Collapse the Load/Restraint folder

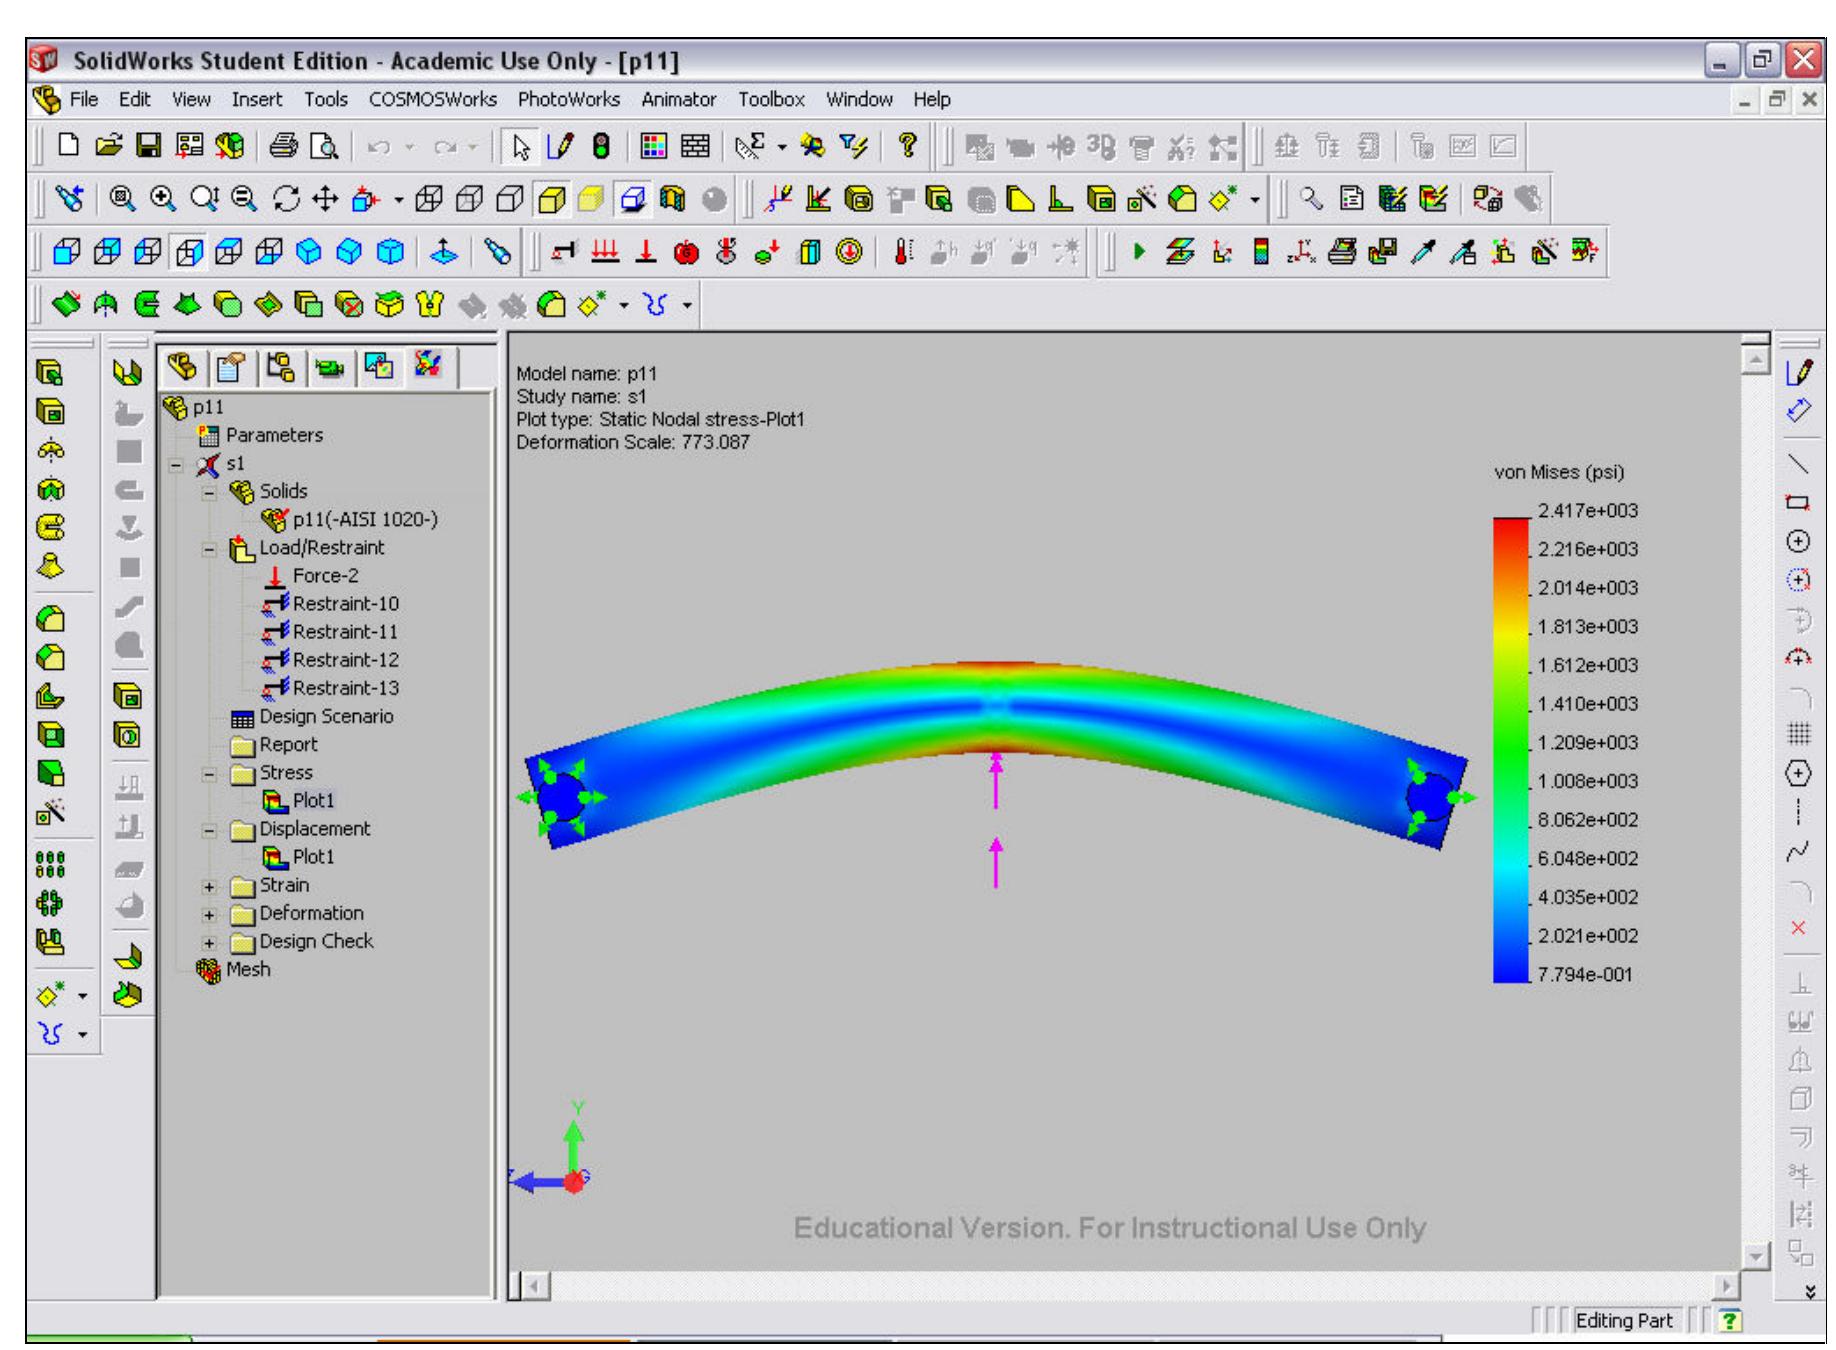tap(209, 549)
